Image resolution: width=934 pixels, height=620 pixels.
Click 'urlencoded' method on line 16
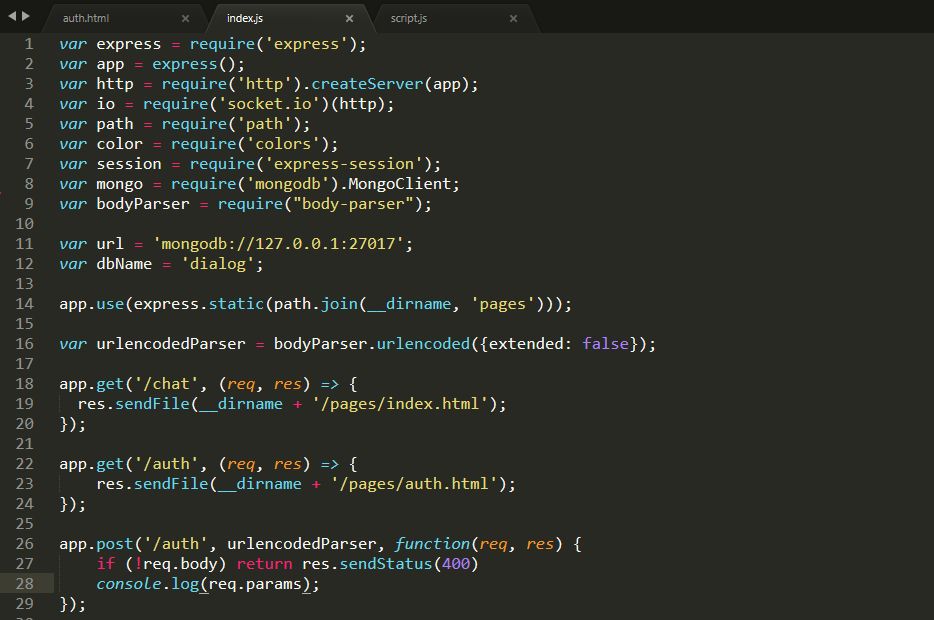423,344
